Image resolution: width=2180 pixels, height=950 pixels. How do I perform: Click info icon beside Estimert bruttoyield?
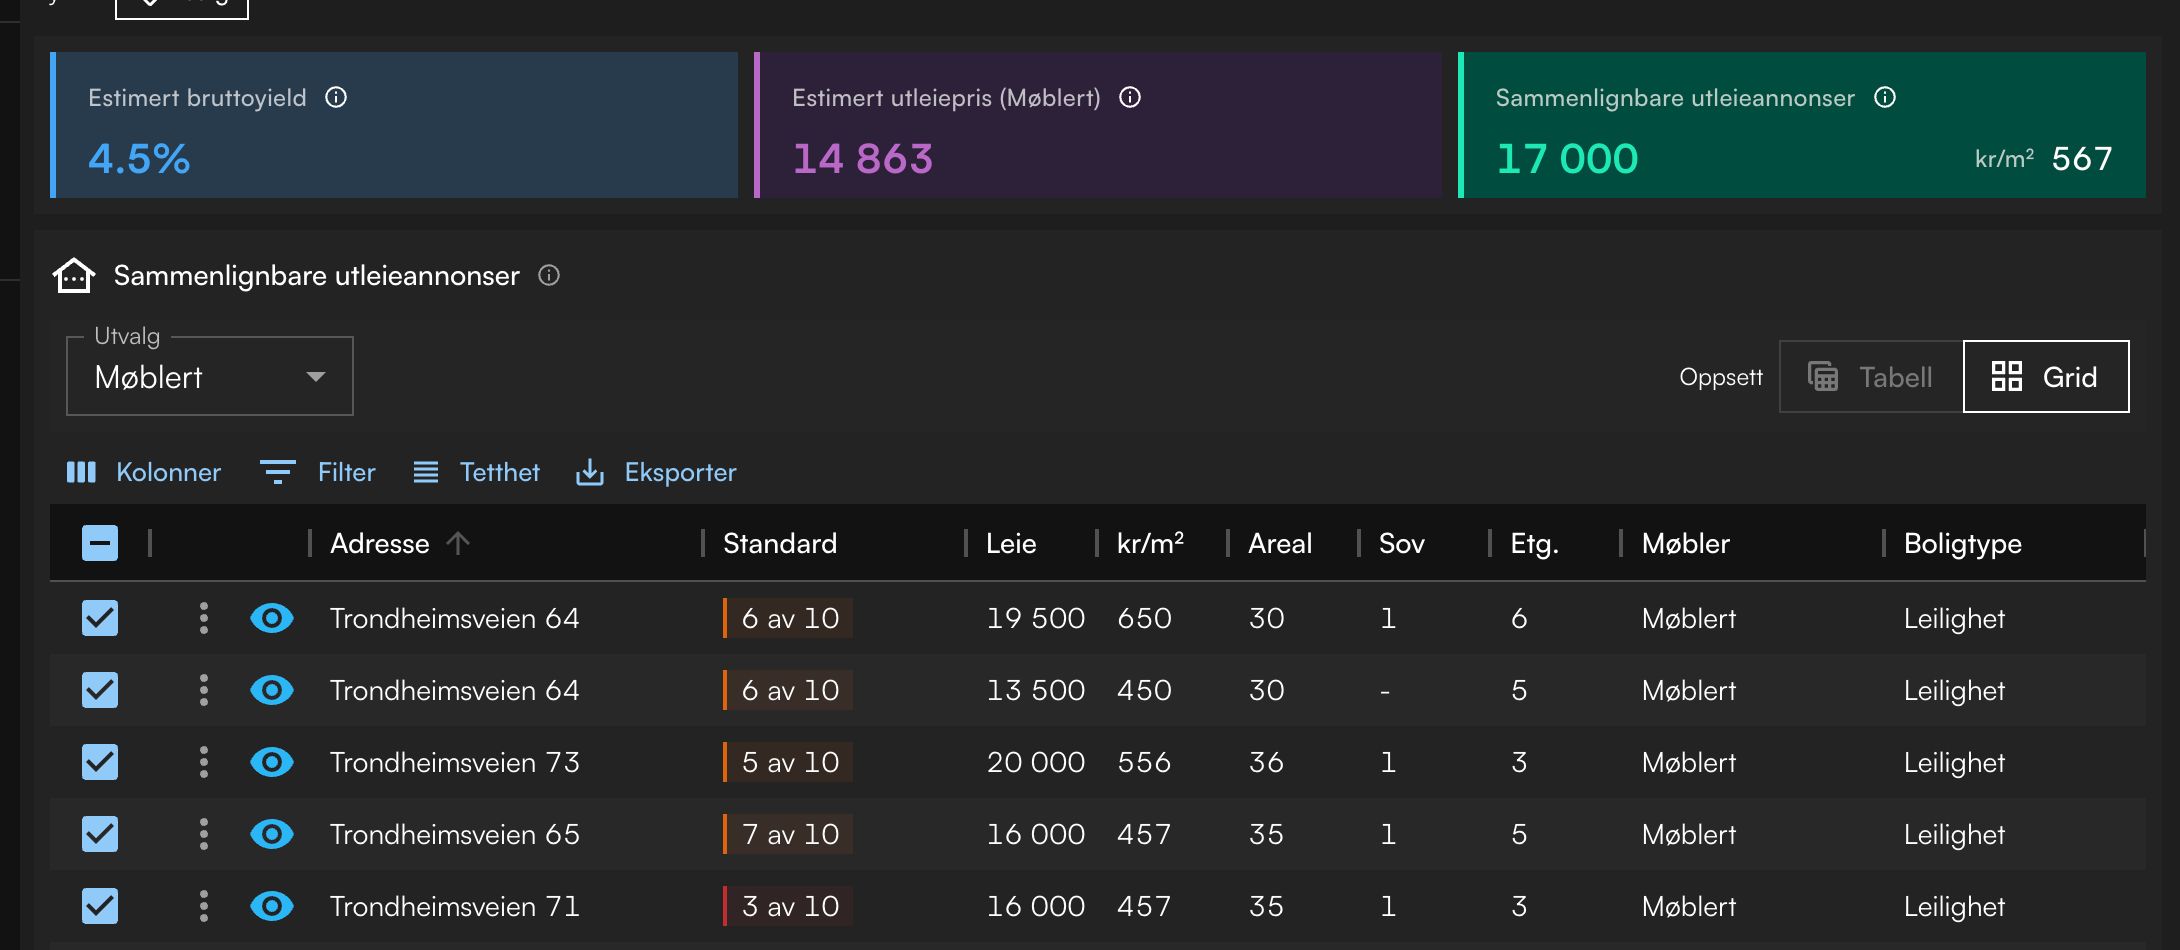(x=336, y=97)
